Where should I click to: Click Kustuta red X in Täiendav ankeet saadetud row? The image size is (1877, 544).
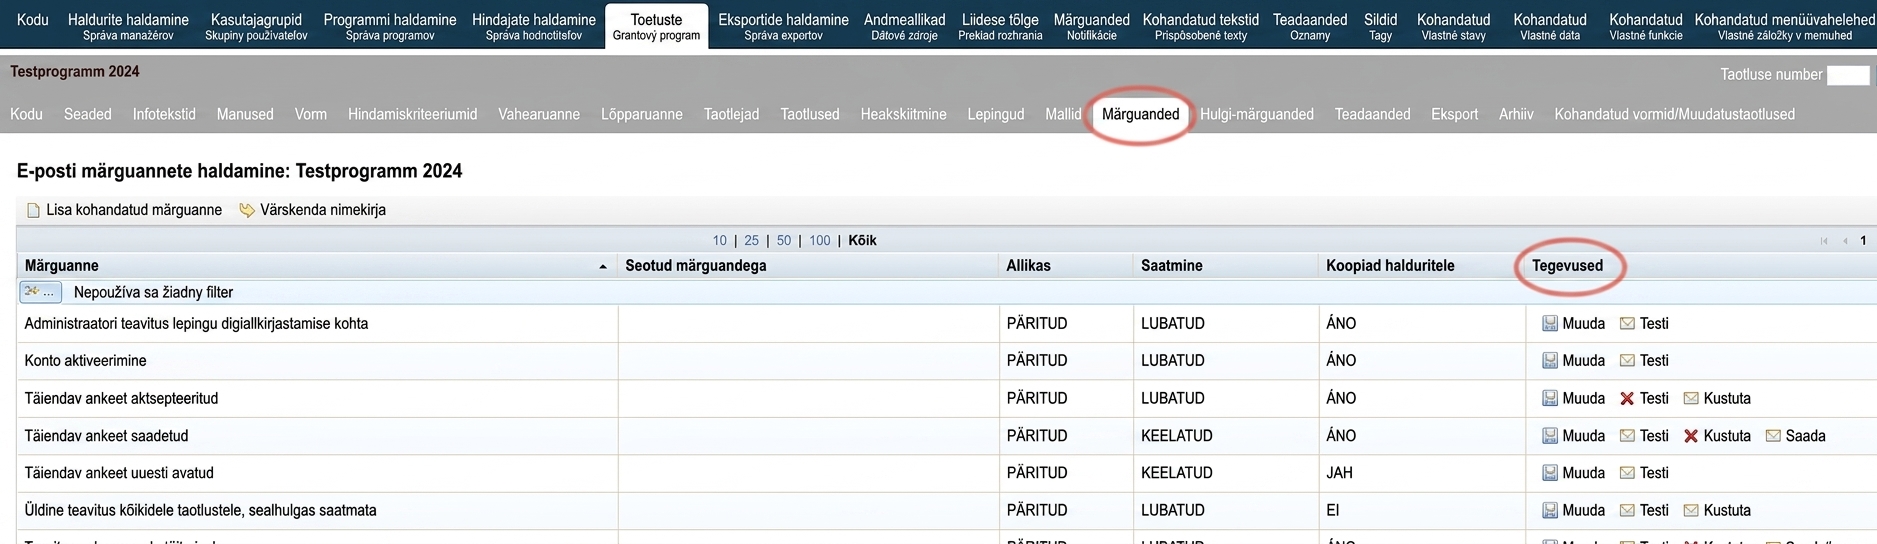tap(1691, 436)
